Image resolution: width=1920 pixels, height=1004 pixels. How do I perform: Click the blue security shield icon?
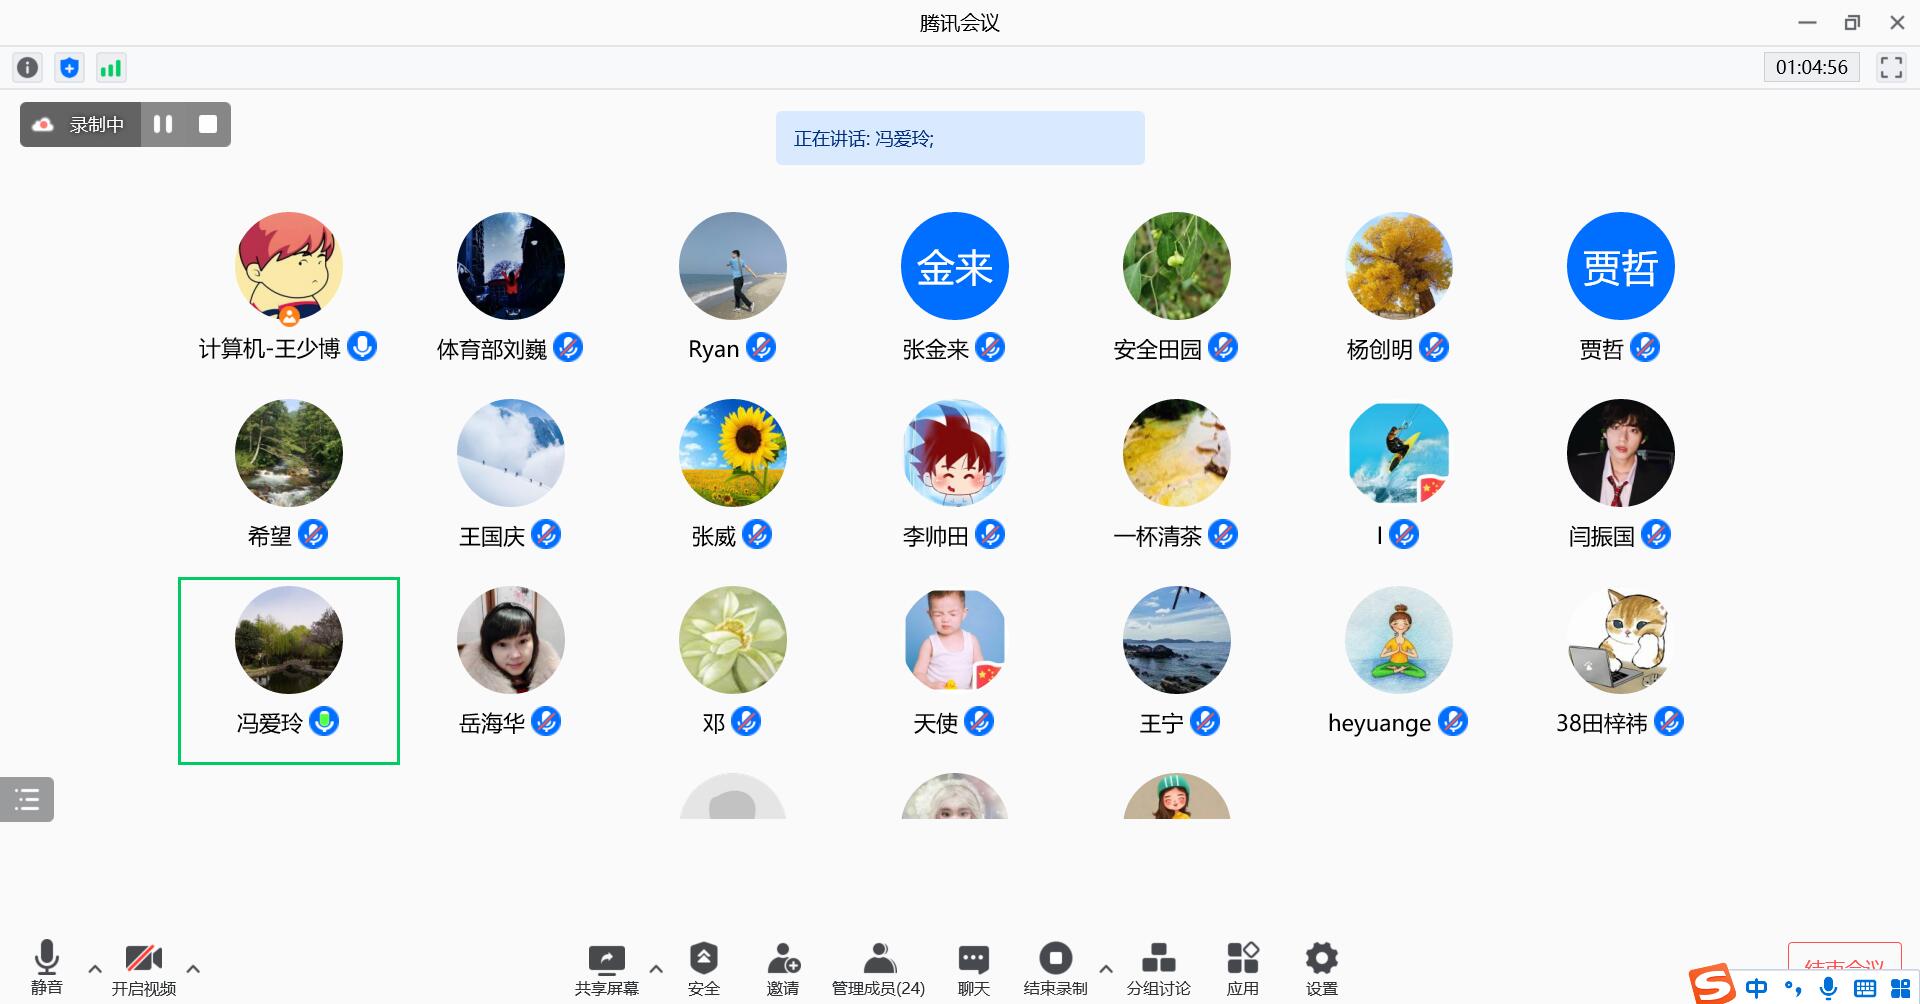[69, 67]
